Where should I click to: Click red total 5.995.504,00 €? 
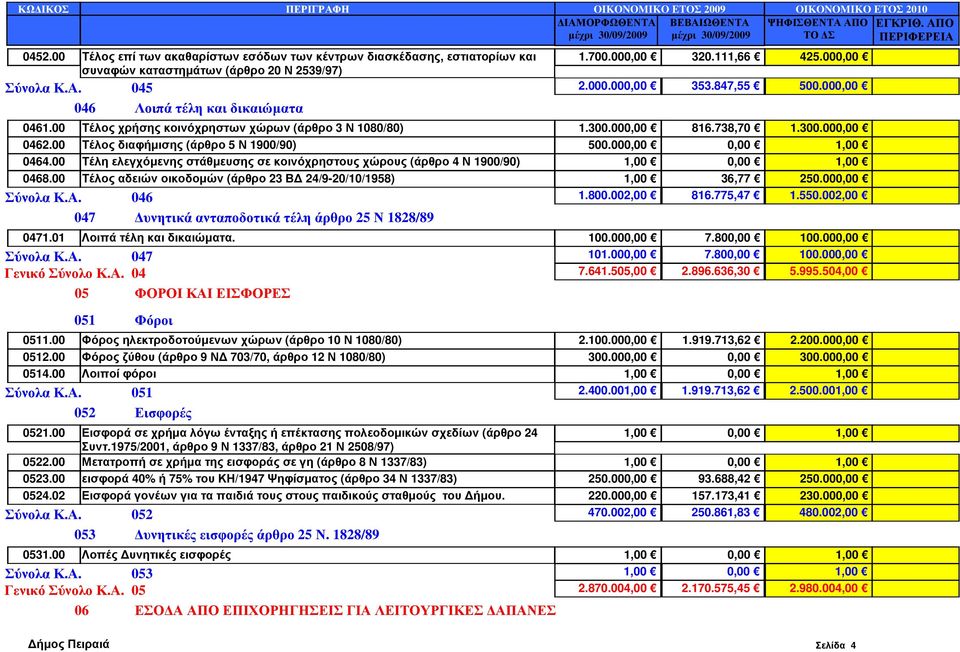[x=819, y=271]
